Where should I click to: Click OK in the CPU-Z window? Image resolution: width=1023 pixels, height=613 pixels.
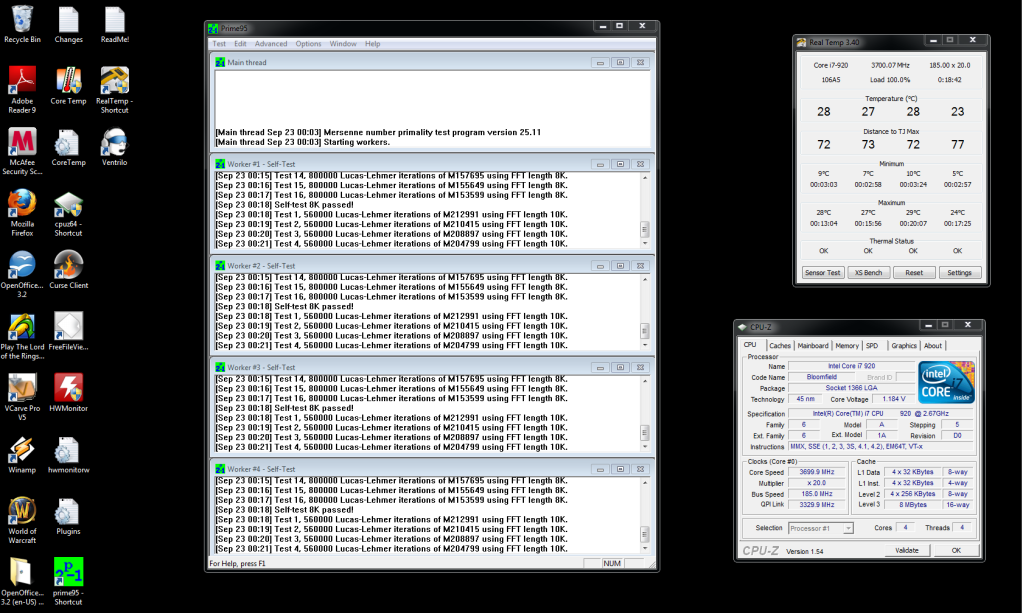point(956,550)
